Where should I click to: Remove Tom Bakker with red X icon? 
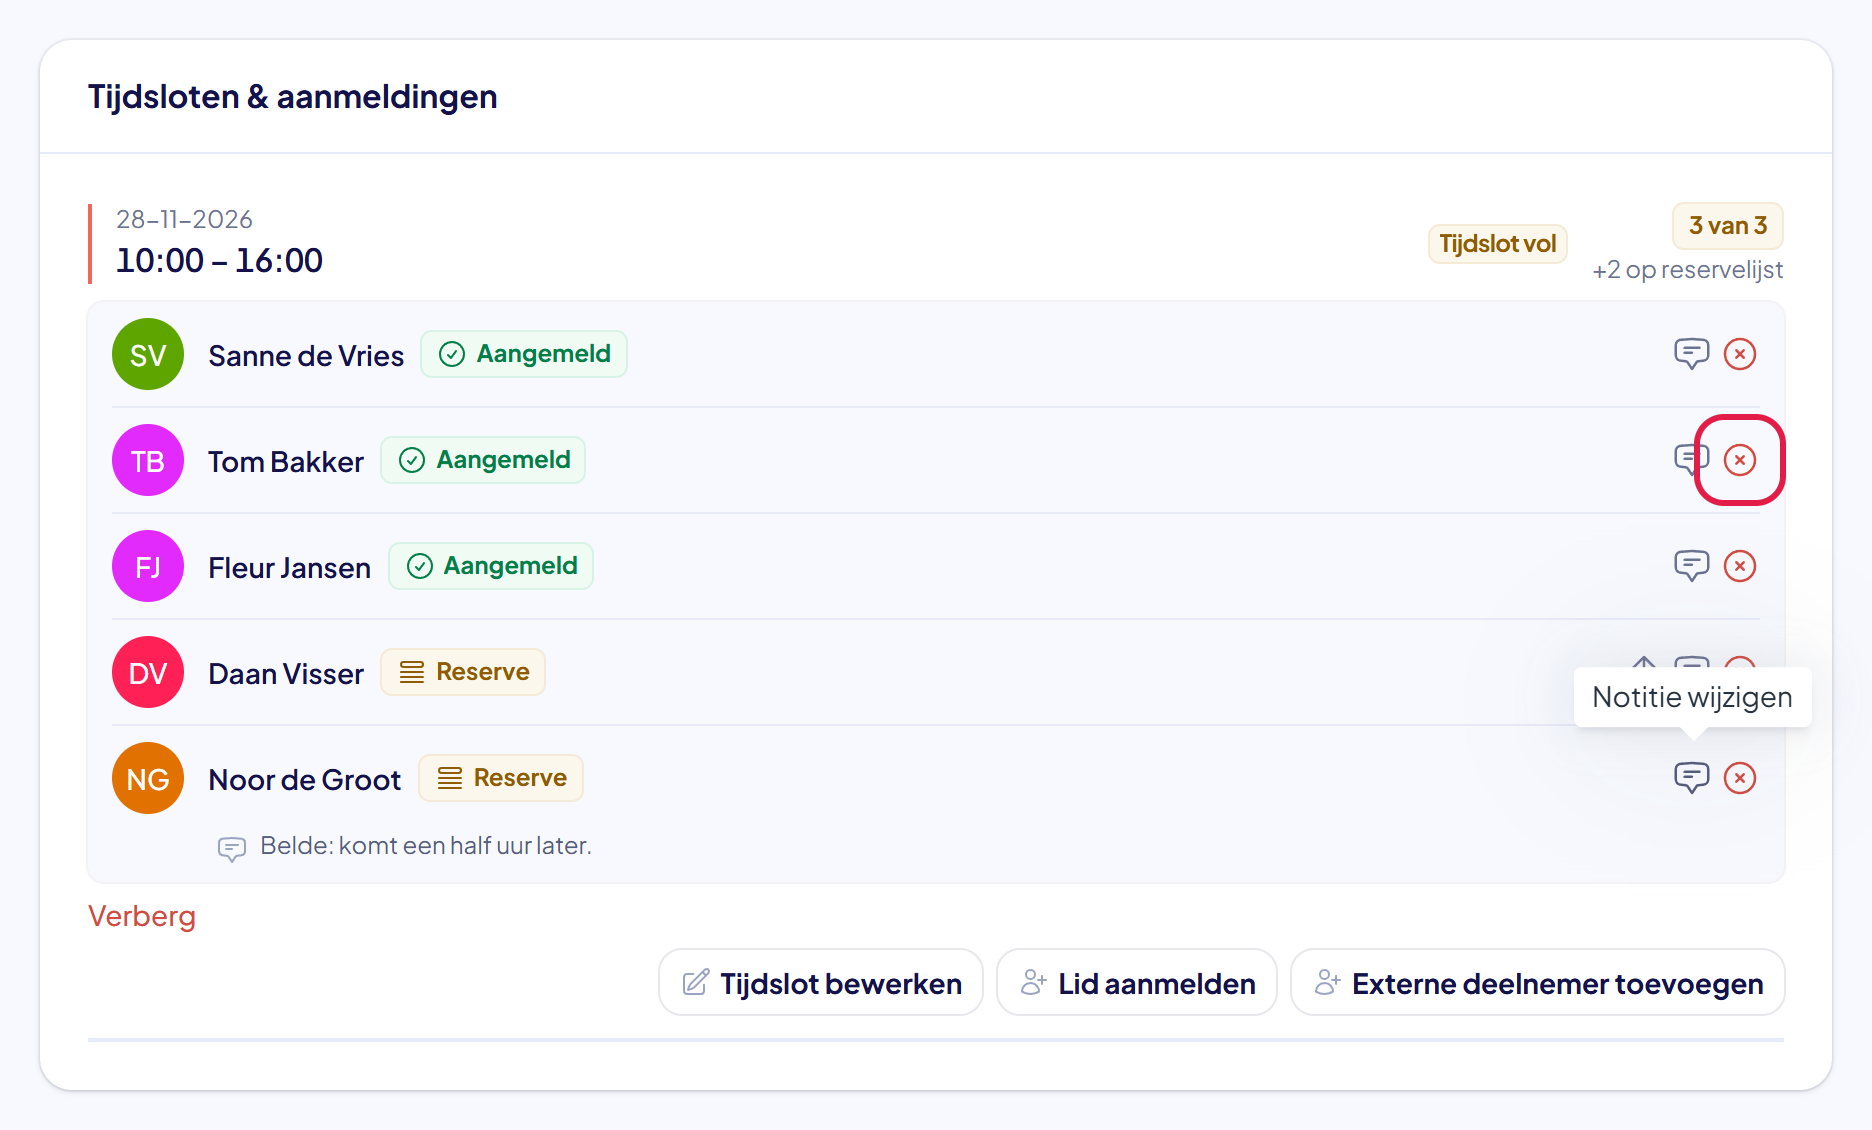pyautogui.click(x=1740, y=460)
